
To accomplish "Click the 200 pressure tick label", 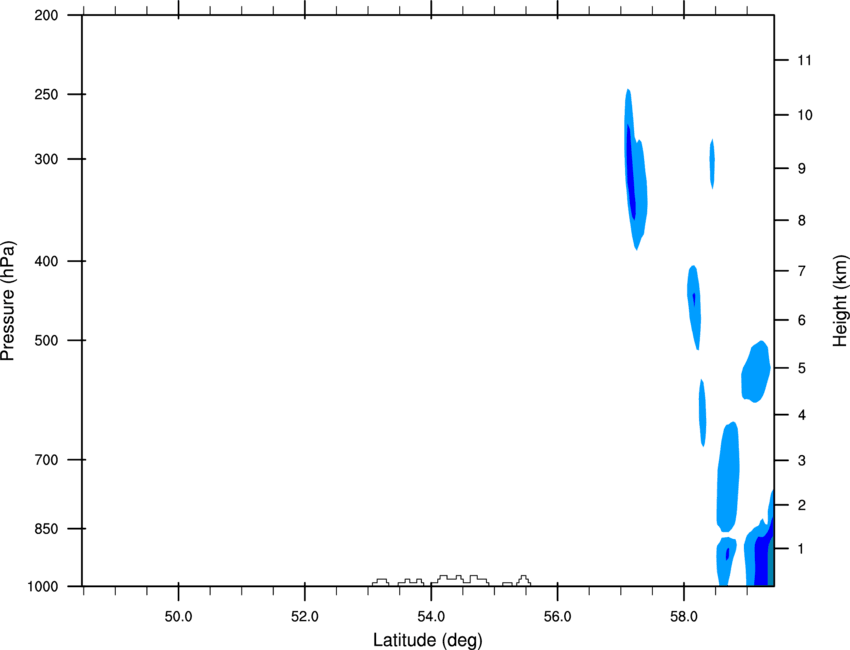I will coord(46,15).
